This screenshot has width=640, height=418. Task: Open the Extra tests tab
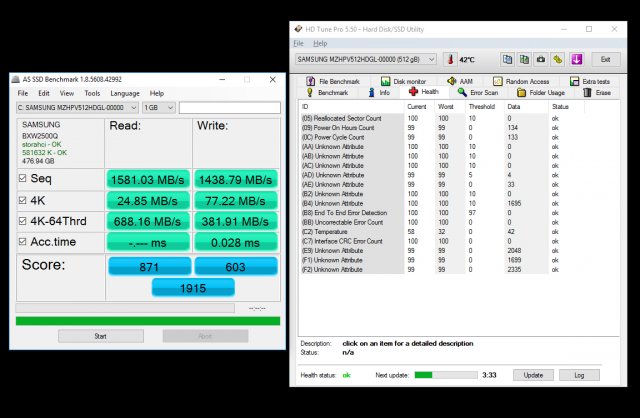(x=590, y=81)
